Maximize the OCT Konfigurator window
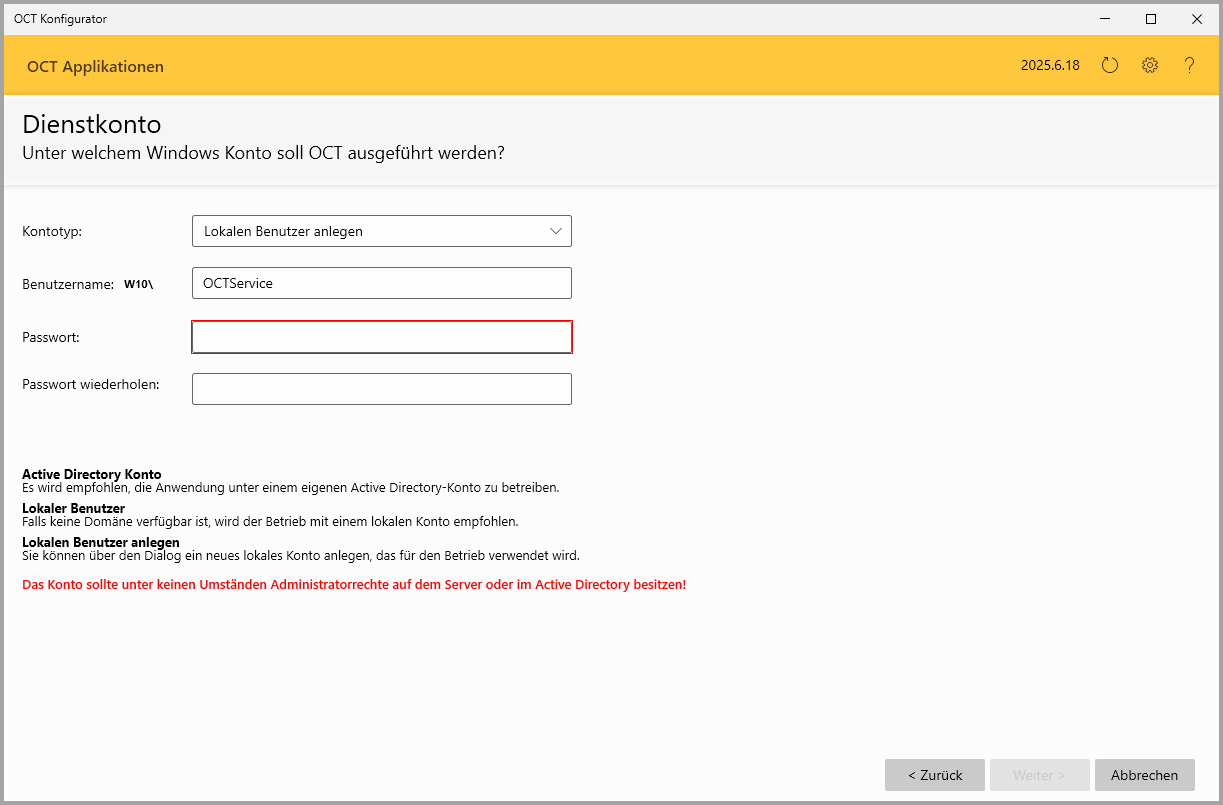 click(x=1151, y=19)
